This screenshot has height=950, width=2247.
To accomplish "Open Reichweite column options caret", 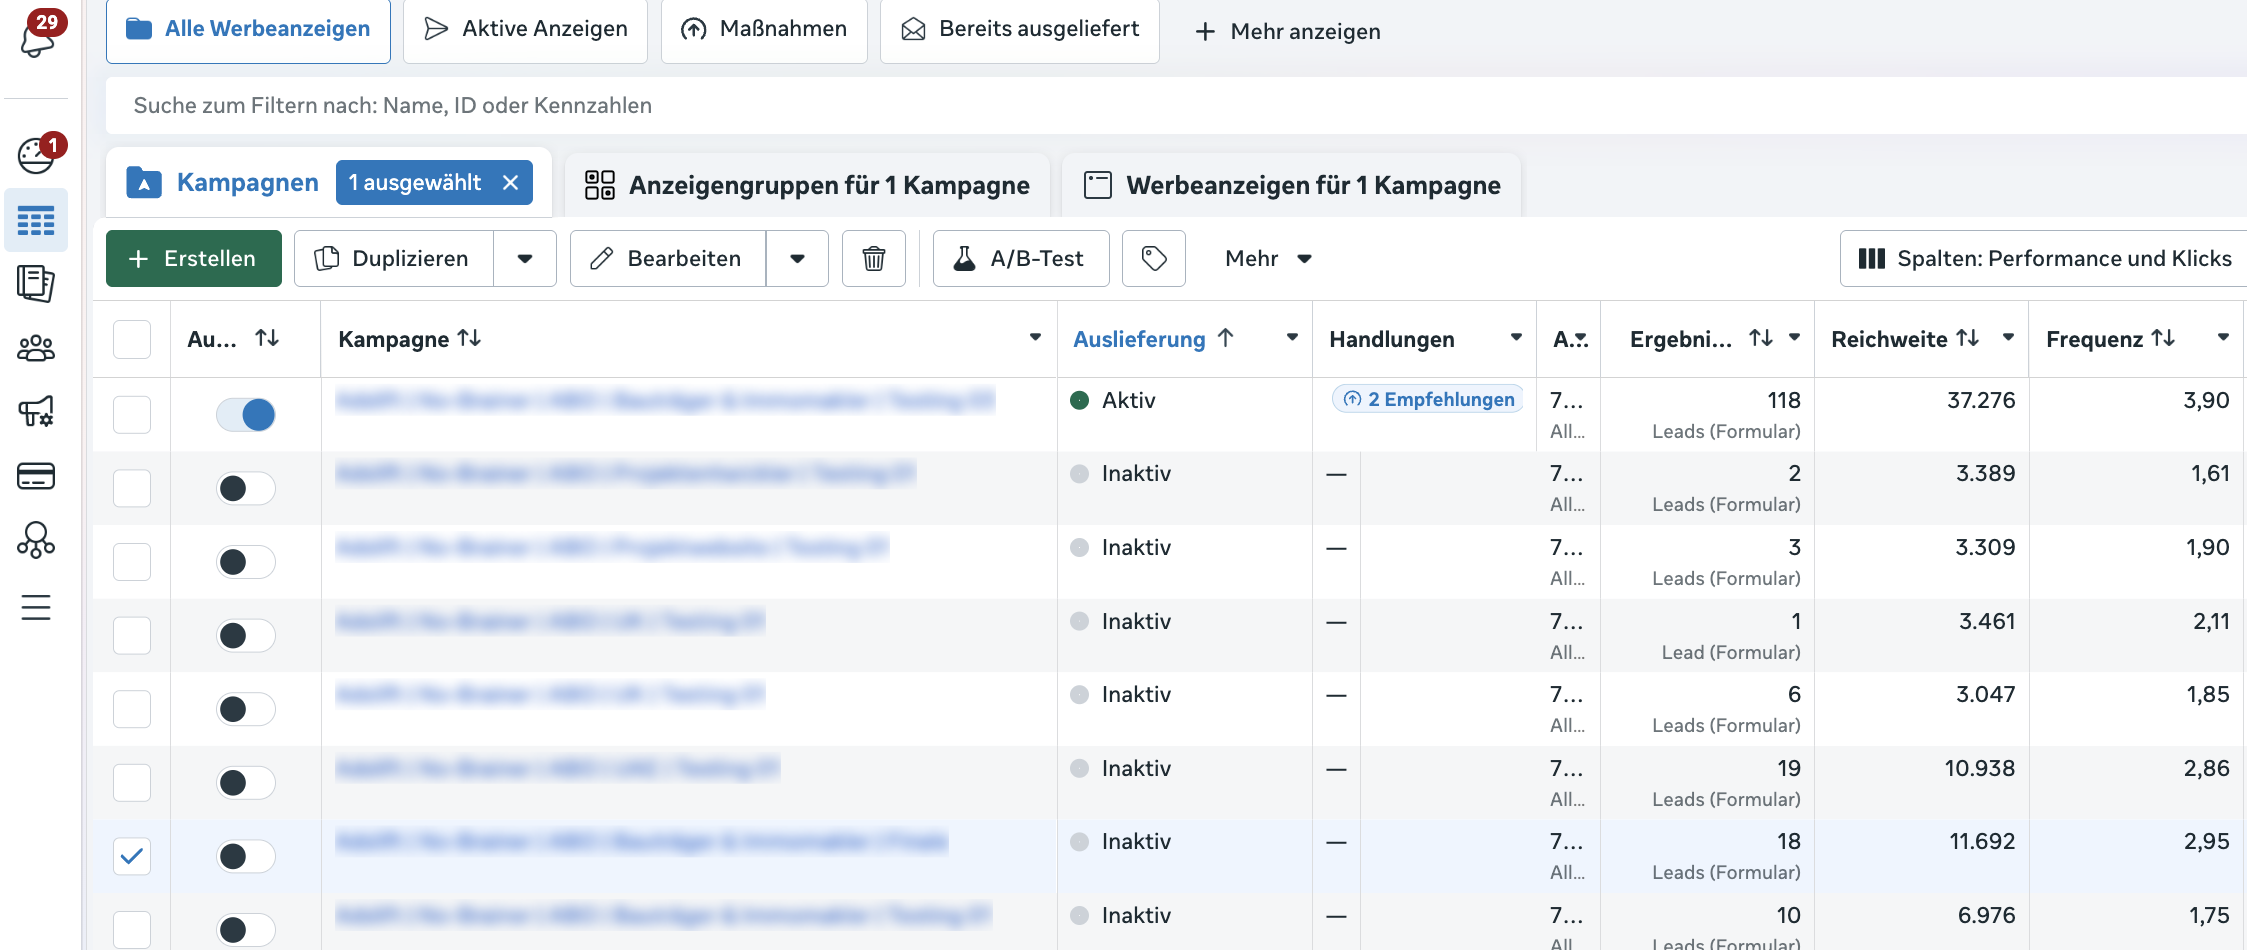I will [2008, 338].
